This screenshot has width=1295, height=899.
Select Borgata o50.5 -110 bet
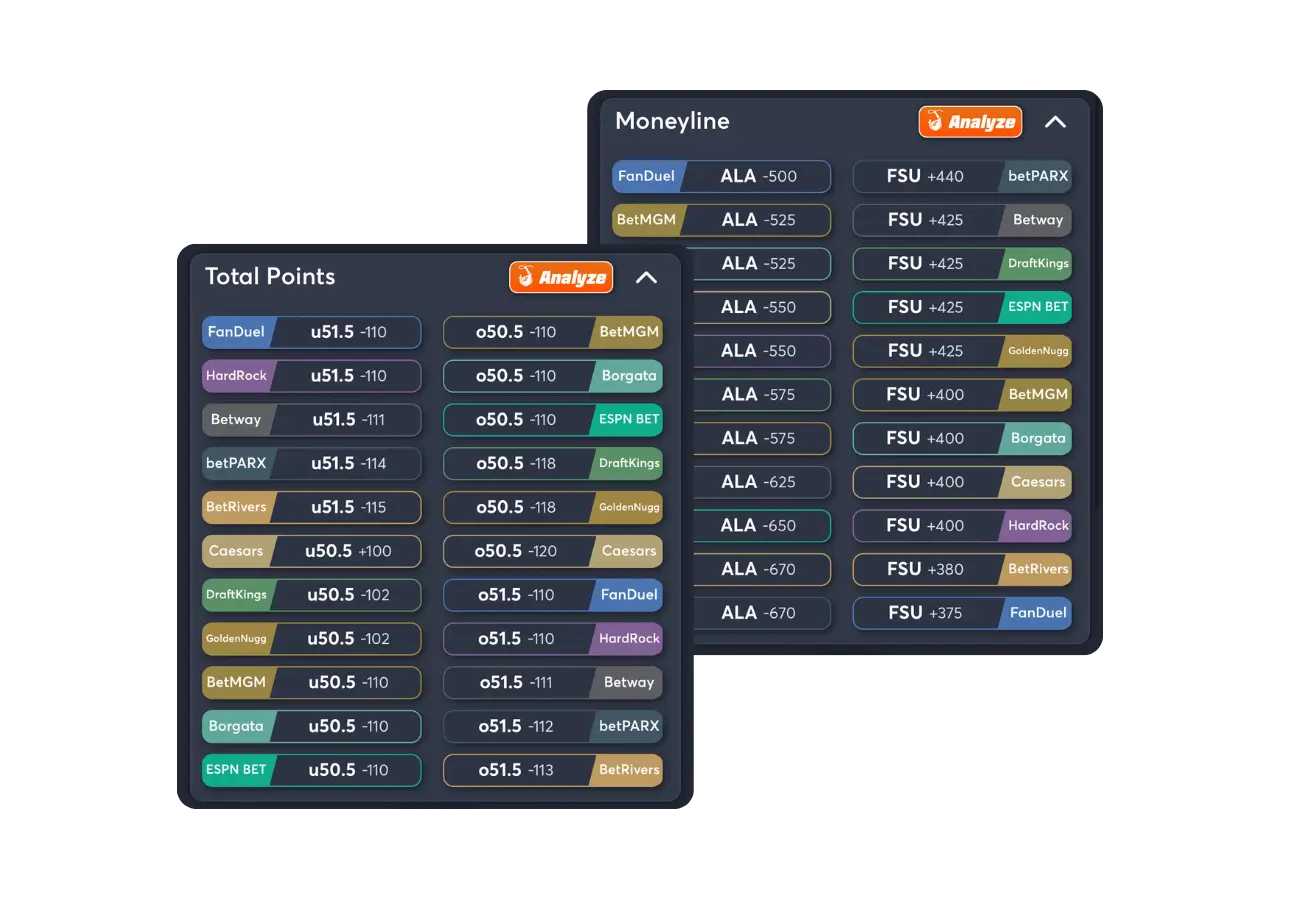coord(553,376)
